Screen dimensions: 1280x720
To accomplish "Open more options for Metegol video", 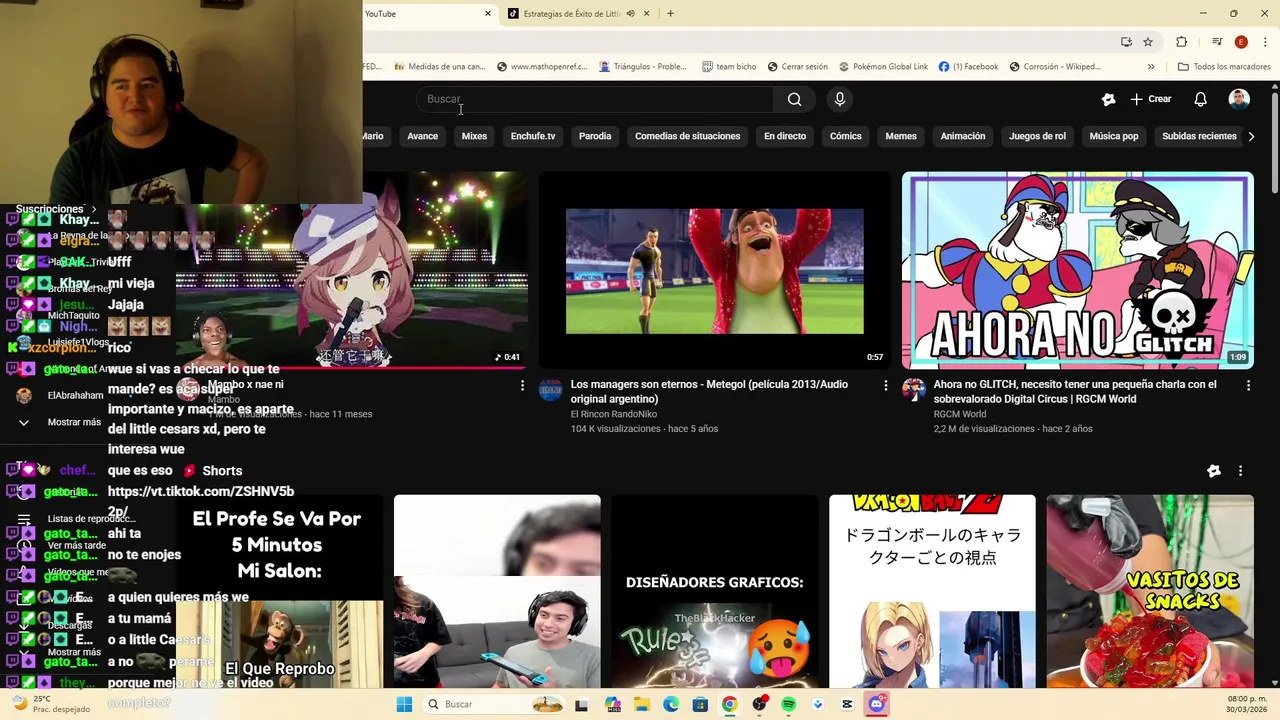I will point(885,385).
